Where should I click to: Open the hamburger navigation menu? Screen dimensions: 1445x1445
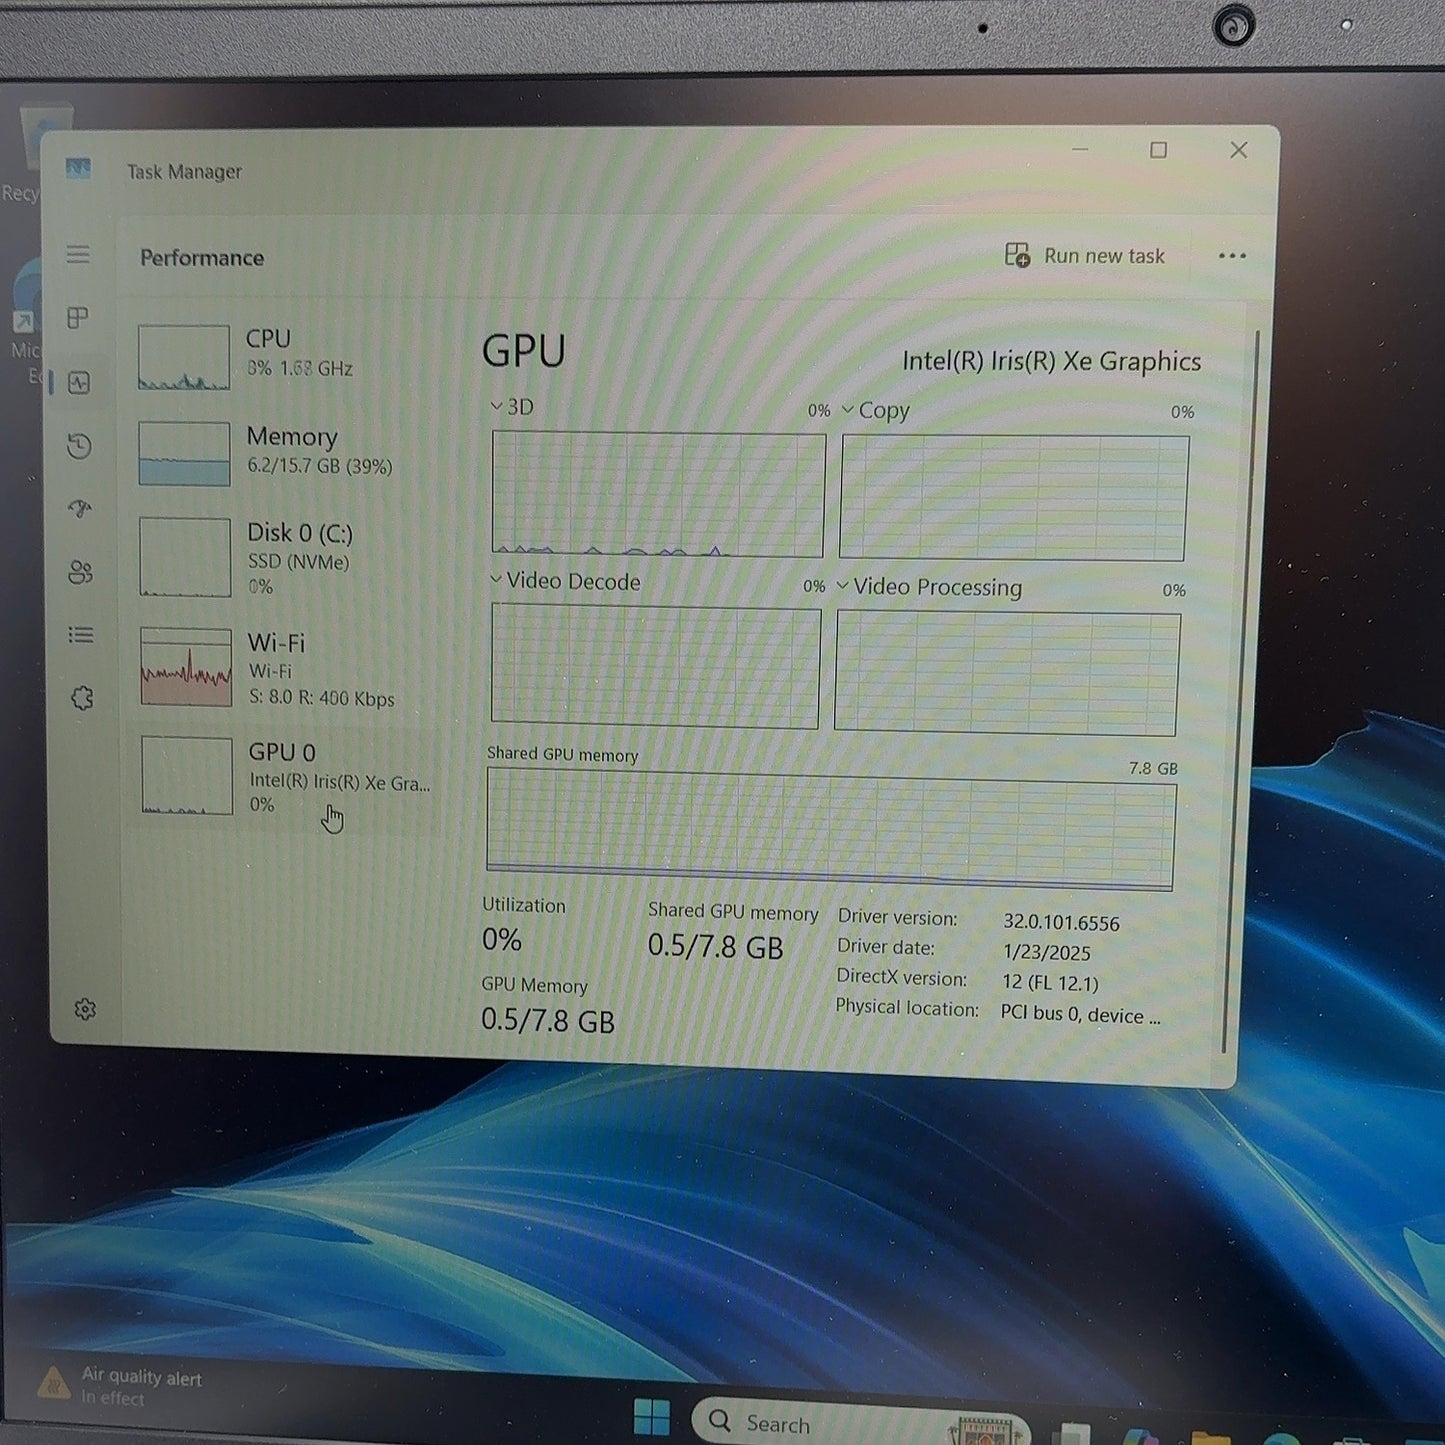[78, 254]
